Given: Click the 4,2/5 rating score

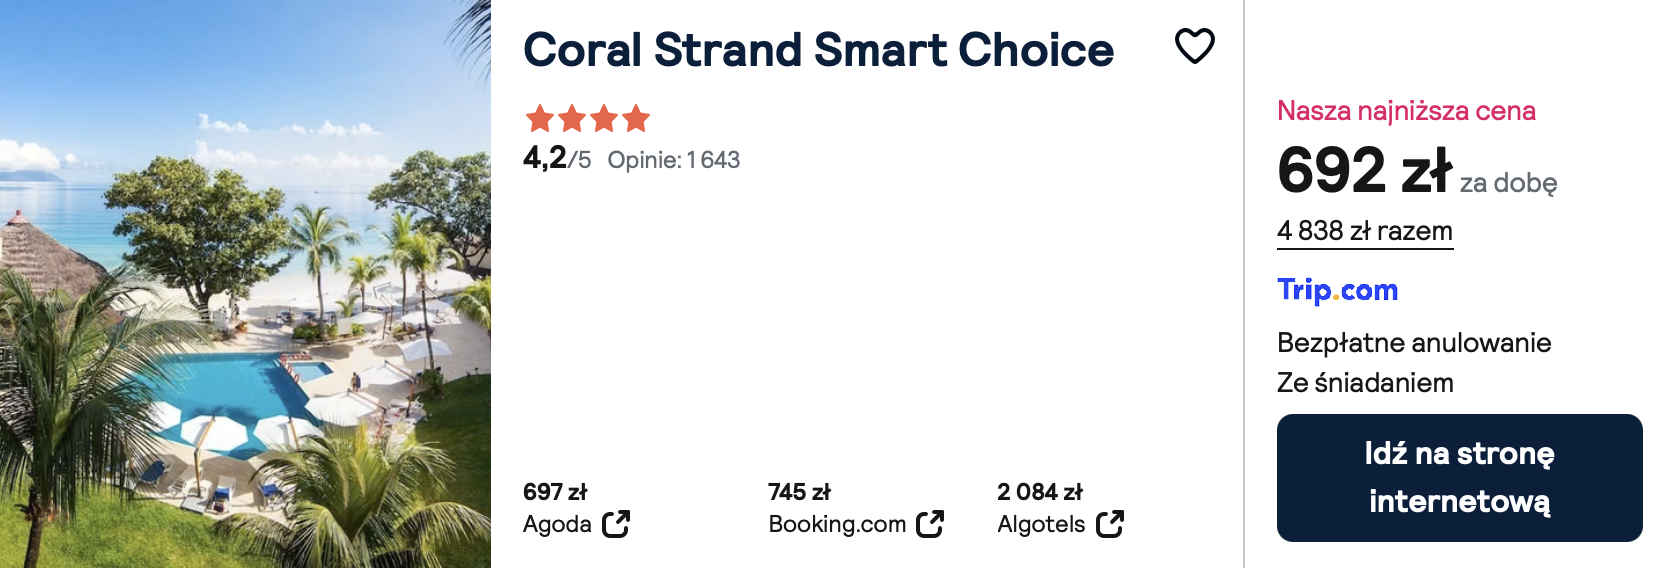Looking at the screenshot, I should point(557,158).
